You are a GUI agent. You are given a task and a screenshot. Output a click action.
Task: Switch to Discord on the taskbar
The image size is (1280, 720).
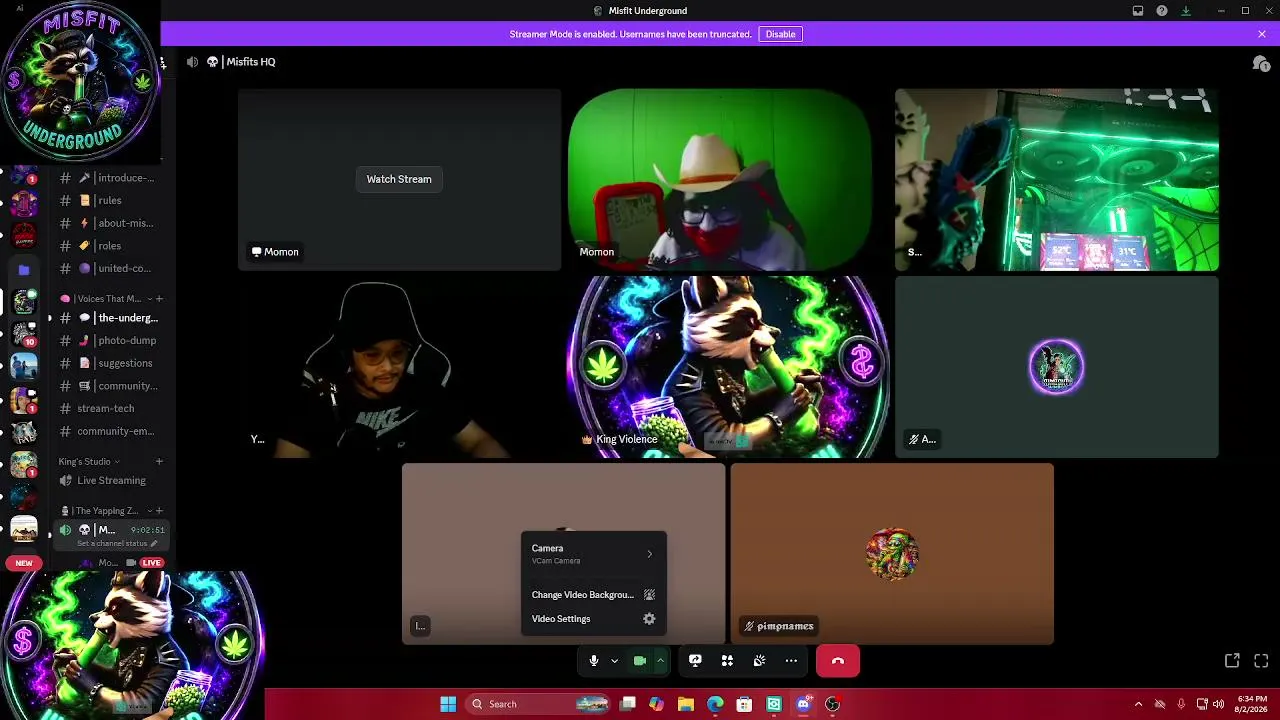(x=803, y=704)
